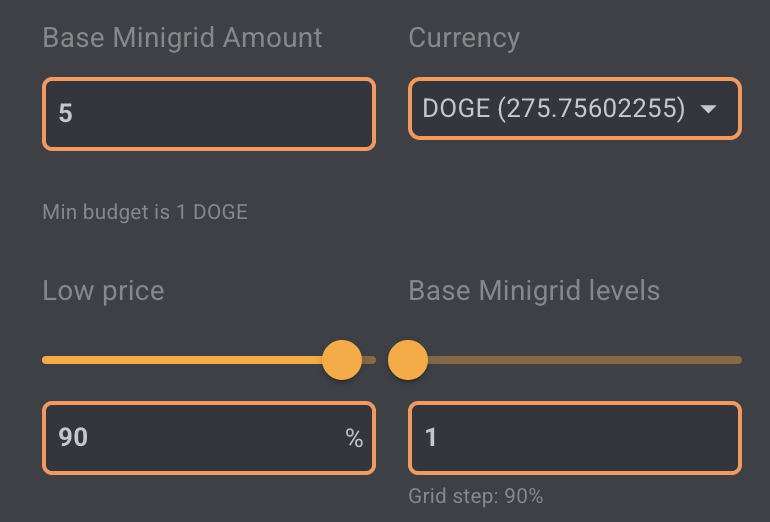Click the "Base Minigrid levels" label
The image size is (770, 522).
(x=534, y=291)
